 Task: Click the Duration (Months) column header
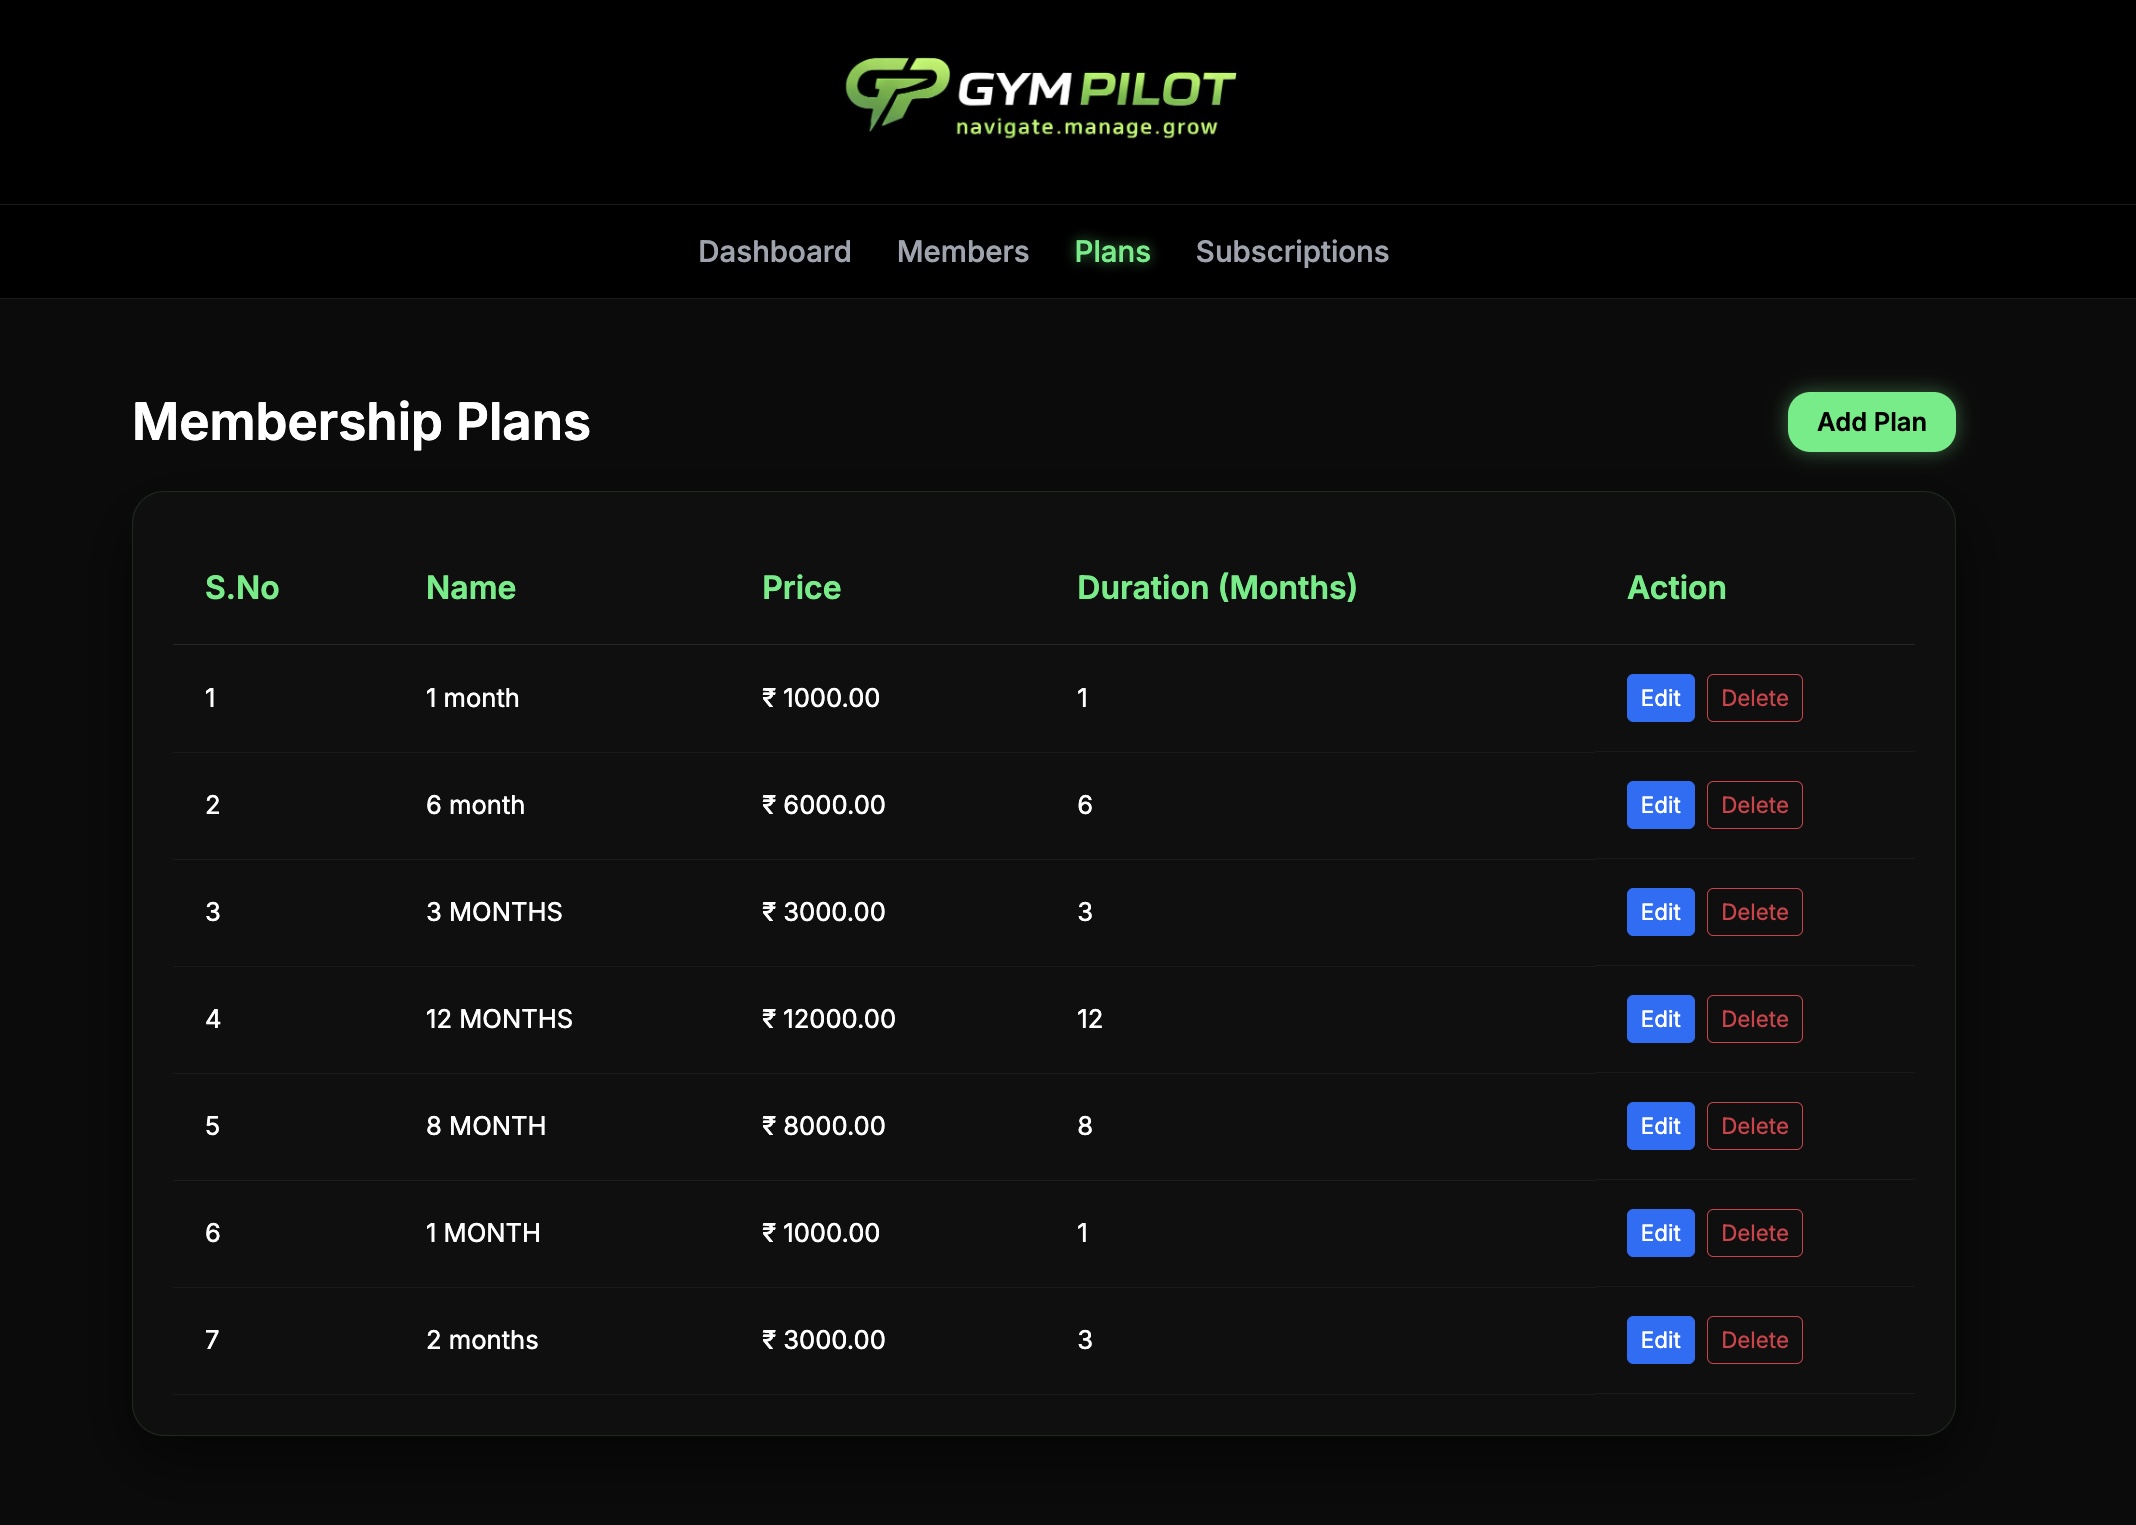pos(1216,587)
